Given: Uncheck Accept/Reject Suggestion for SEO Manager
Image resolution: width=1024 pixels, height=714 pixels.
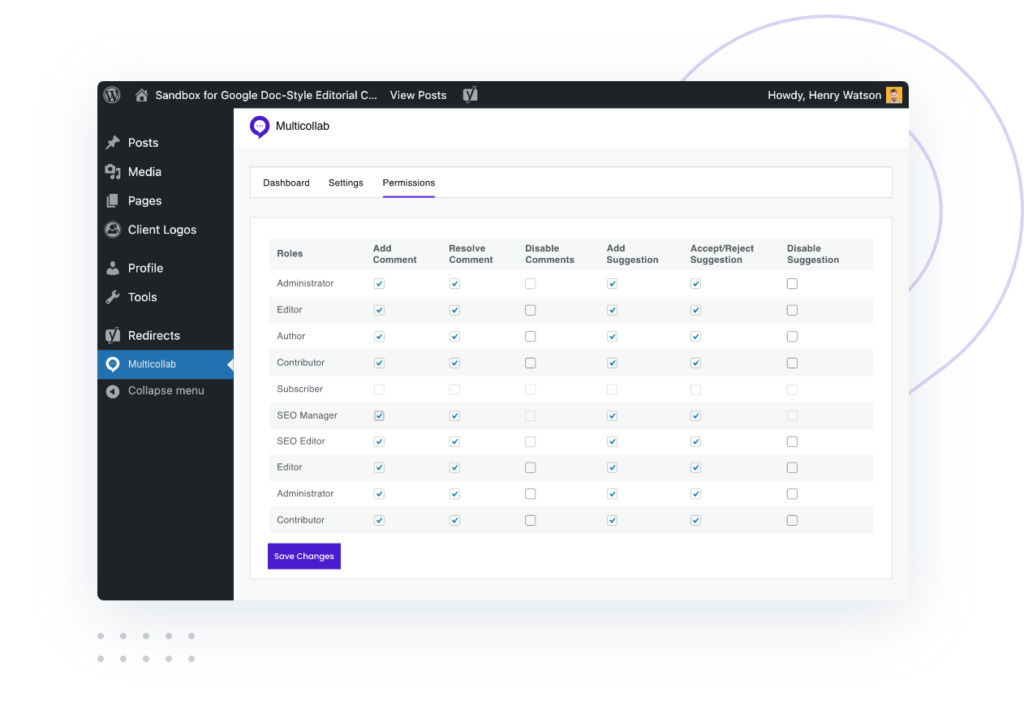Looking at the screenshot, I should tap(696, 415).
